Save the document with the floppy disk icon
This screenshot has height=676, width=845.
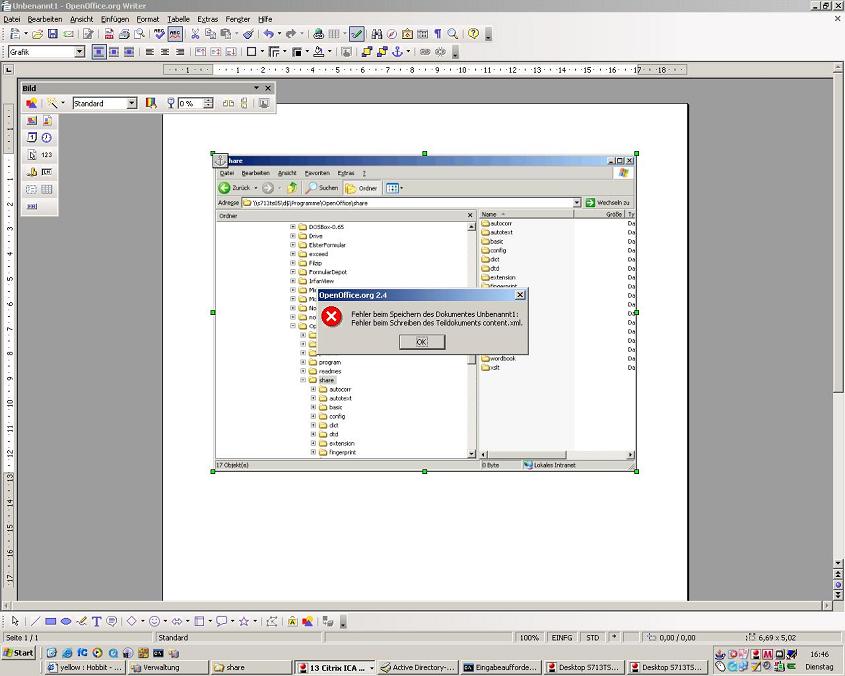52,34
